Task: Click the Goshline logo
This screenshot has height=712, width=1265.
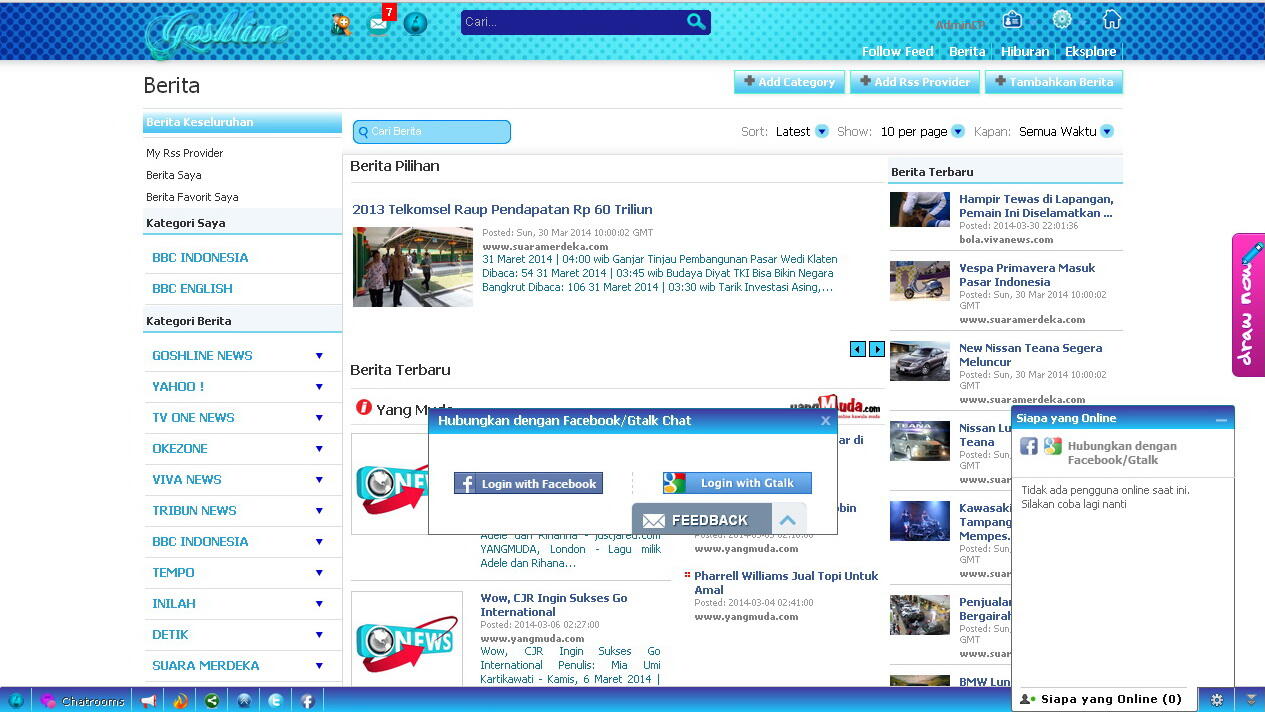Action: click(216, 32)
